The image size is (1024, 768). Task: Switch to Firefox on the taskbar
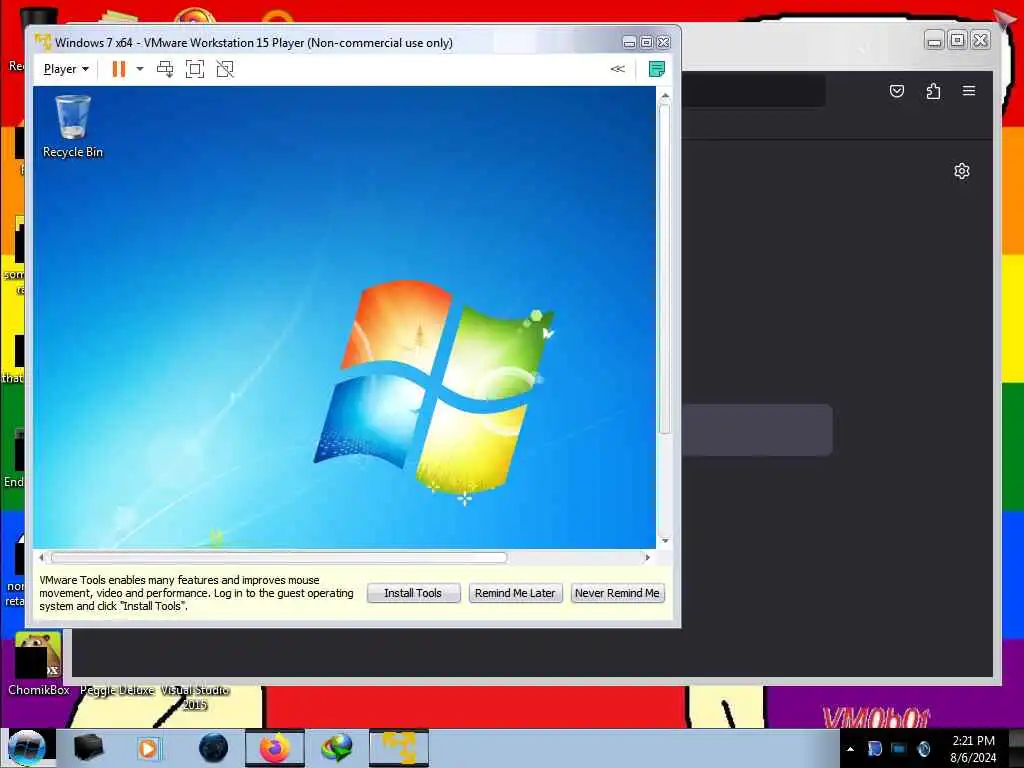click(x=275, y=748)
